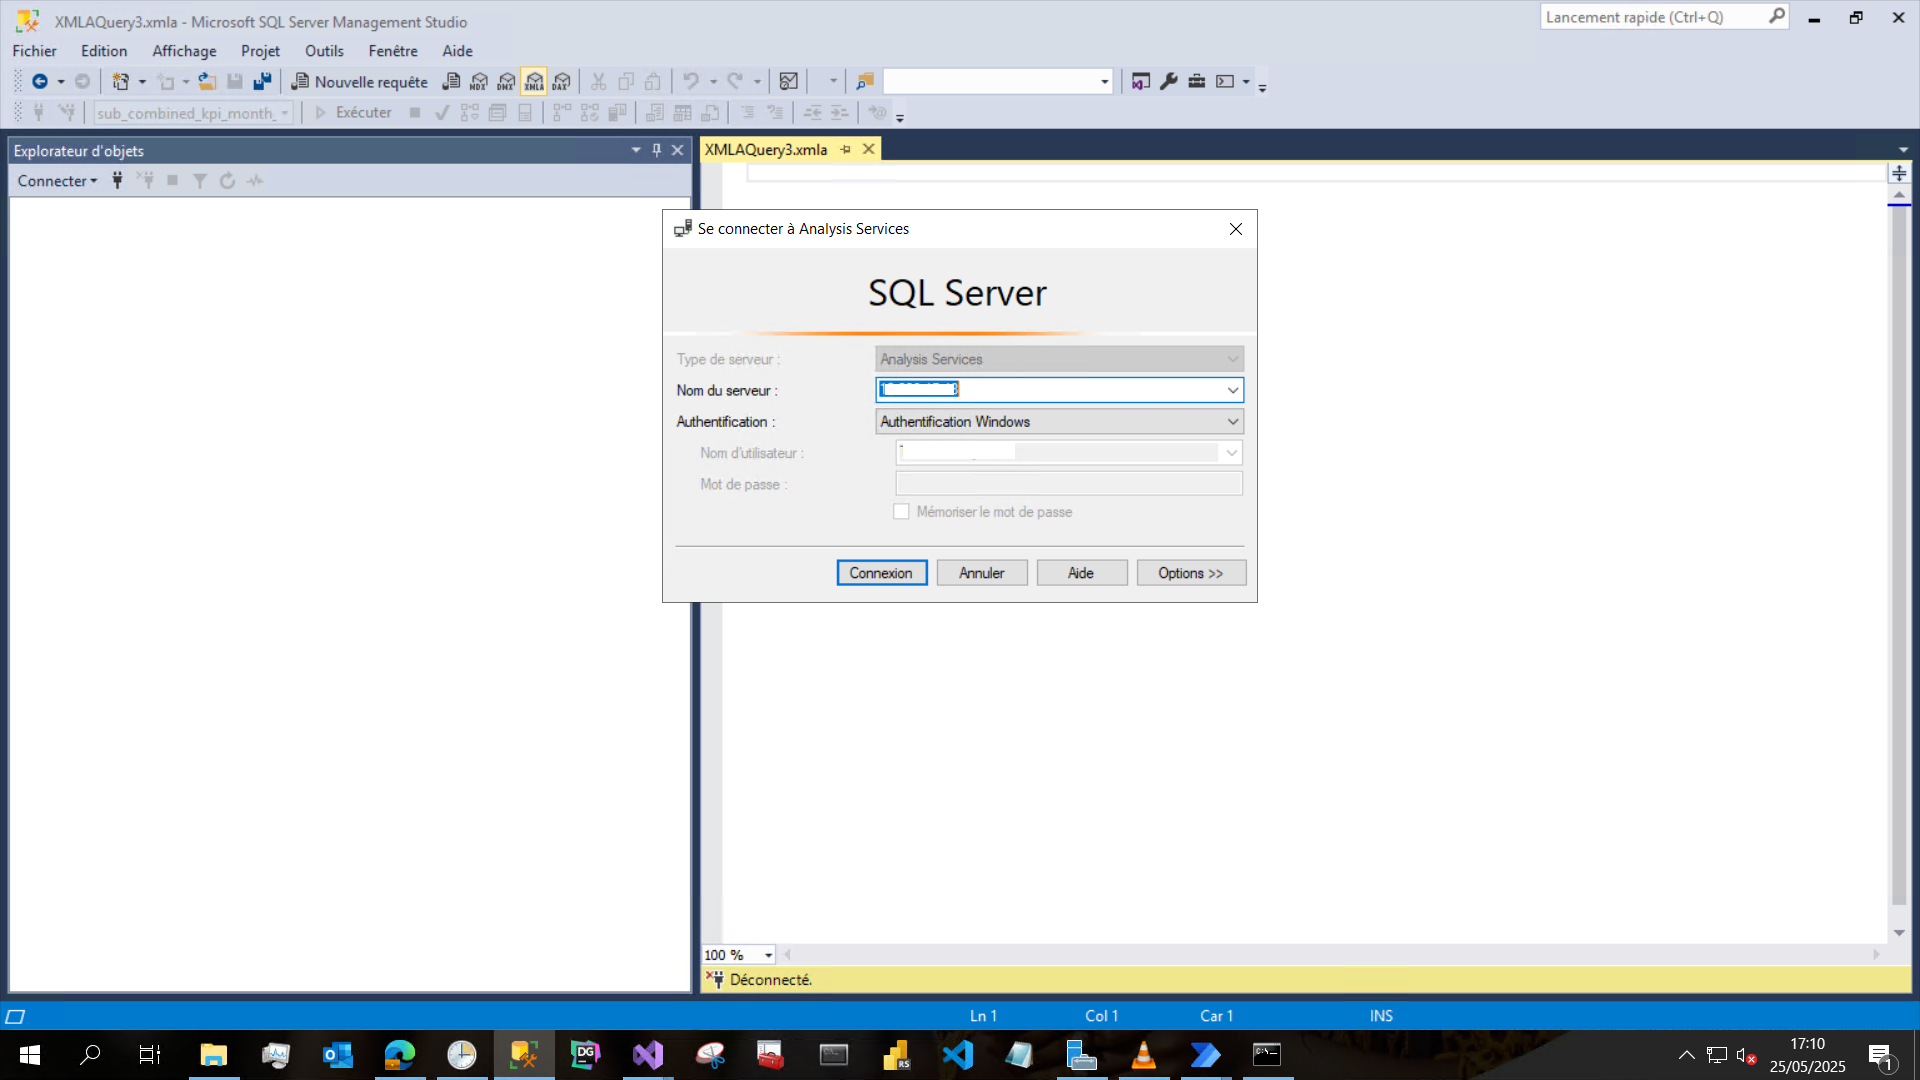Screen dimensions: 1920x1080
Task: Click the activity monitor icon
Action: (789, 81)
